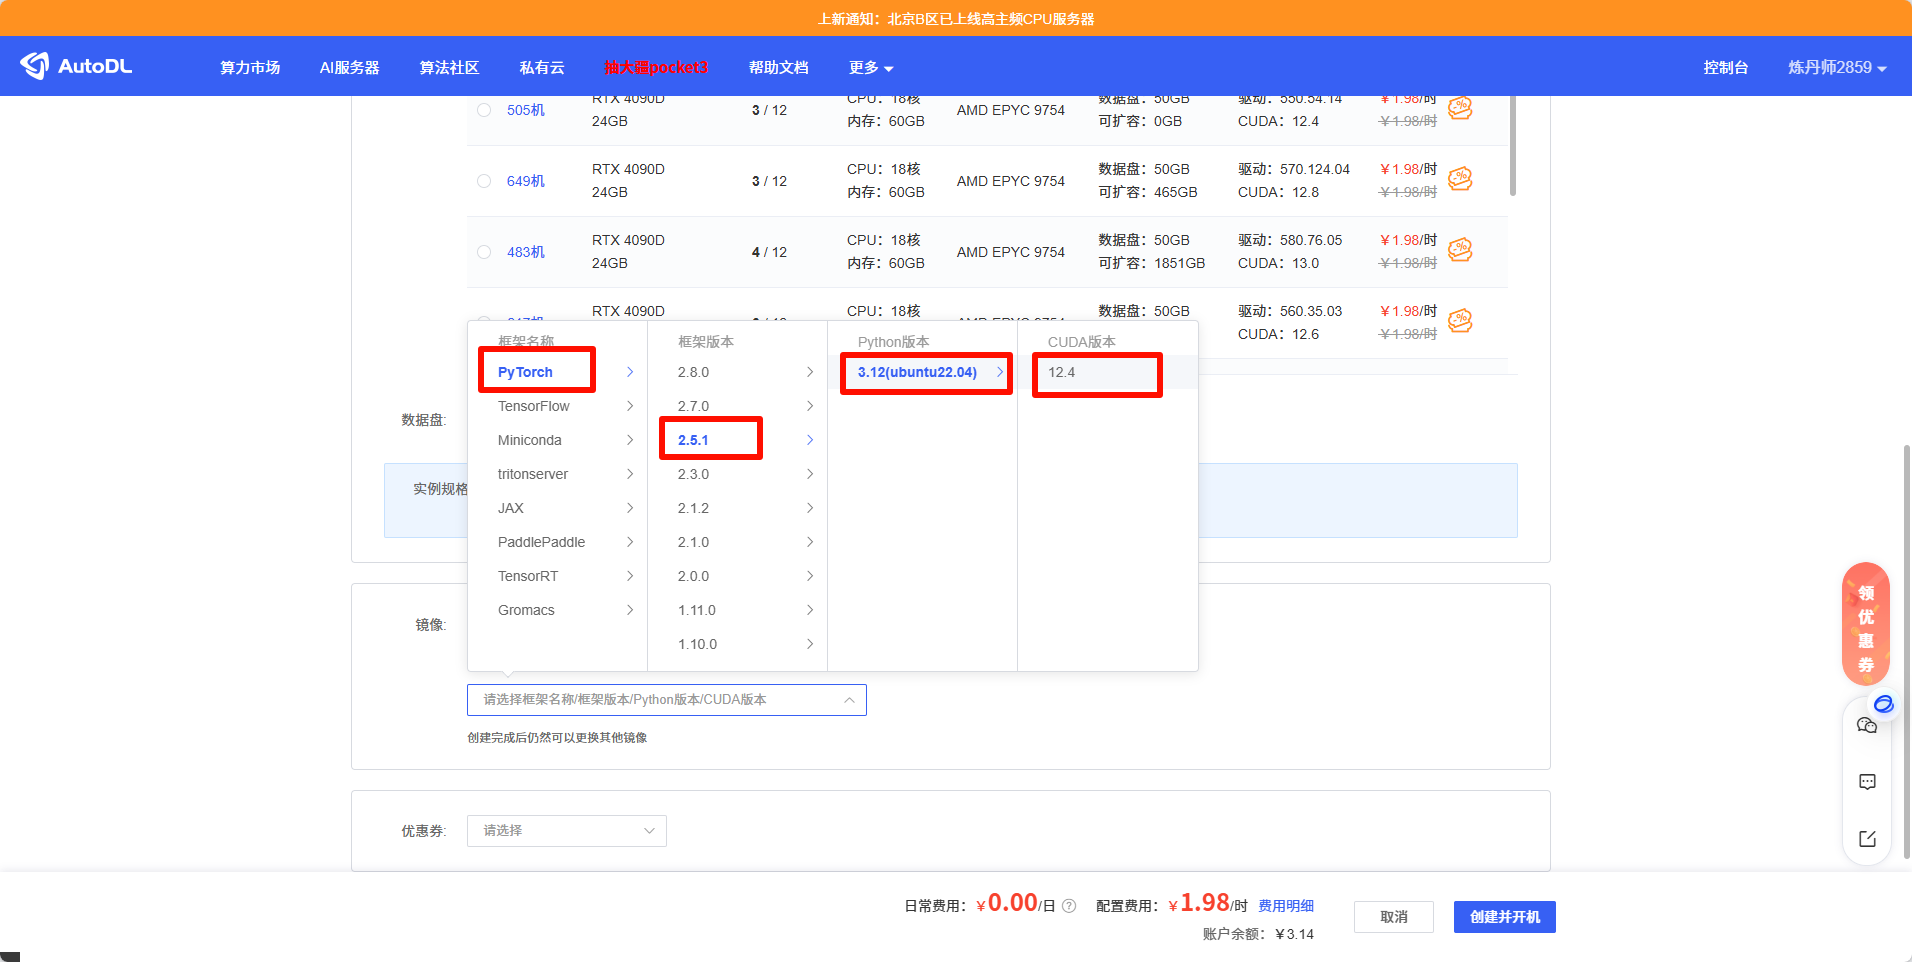Choose framework version 1.10.0
This screenshot has height=962, width=1912.
(x=737, y=644)
